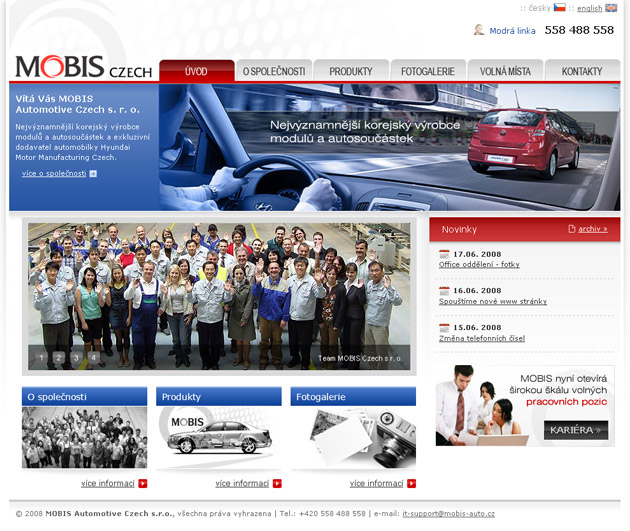Image resolution: width=630 pixels, height=531 pixels.
Task: Click Team MOBIS Czech s.r.o. caption
Action: pos(360,358)
